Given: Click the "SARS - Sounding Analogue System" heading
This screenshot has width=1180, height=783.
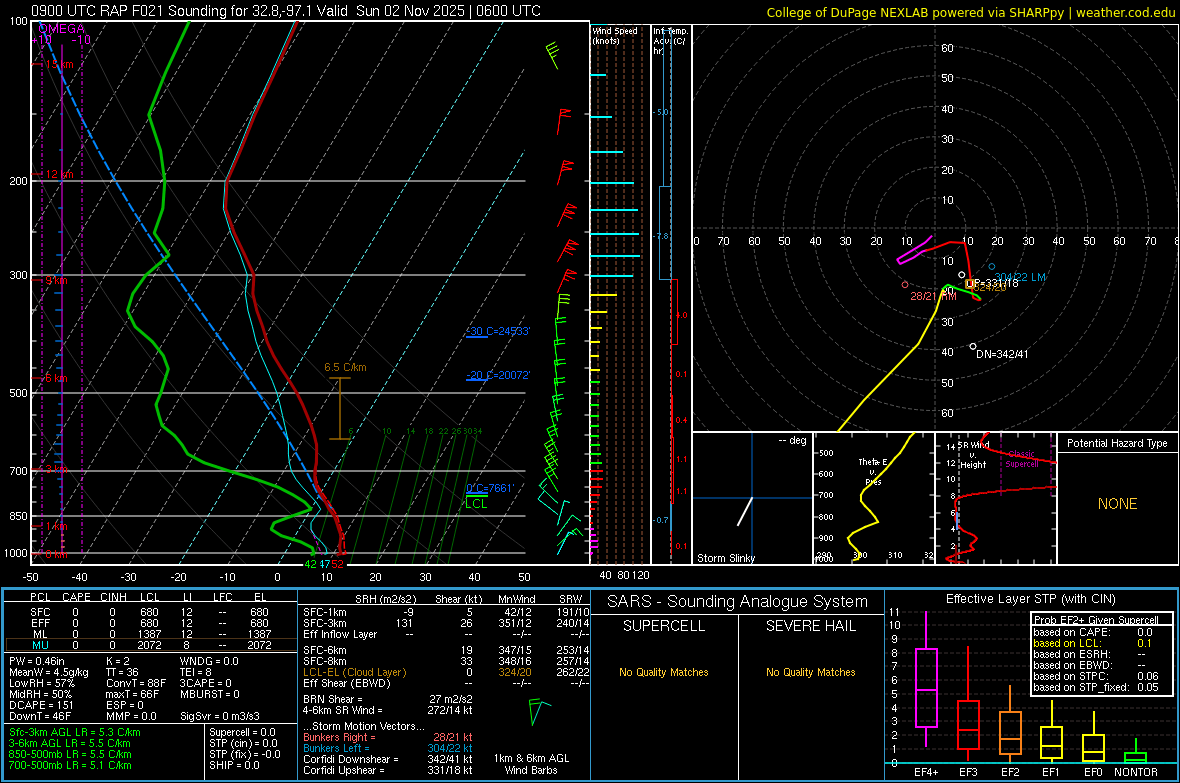Looking at the screenshot, I should [738, 602].
